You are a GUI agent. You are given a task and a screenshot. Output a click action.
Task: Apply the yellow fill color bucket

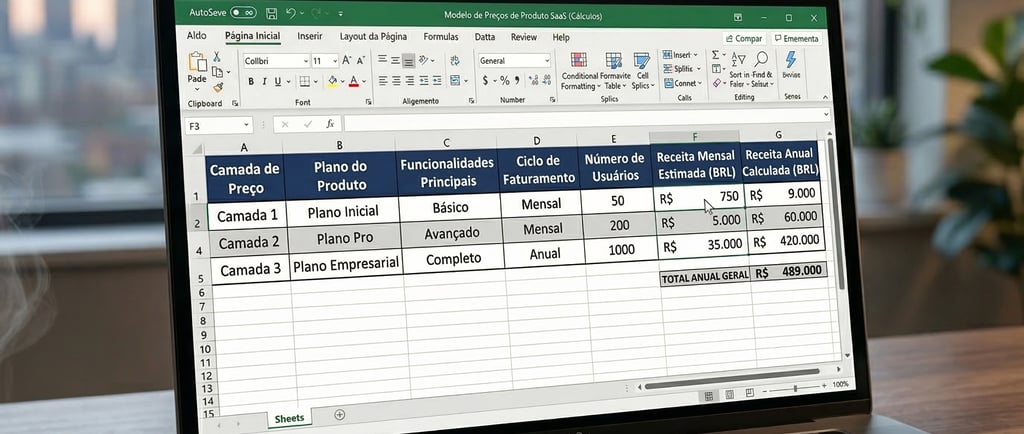pyautogui.click(x=332, y=81)
